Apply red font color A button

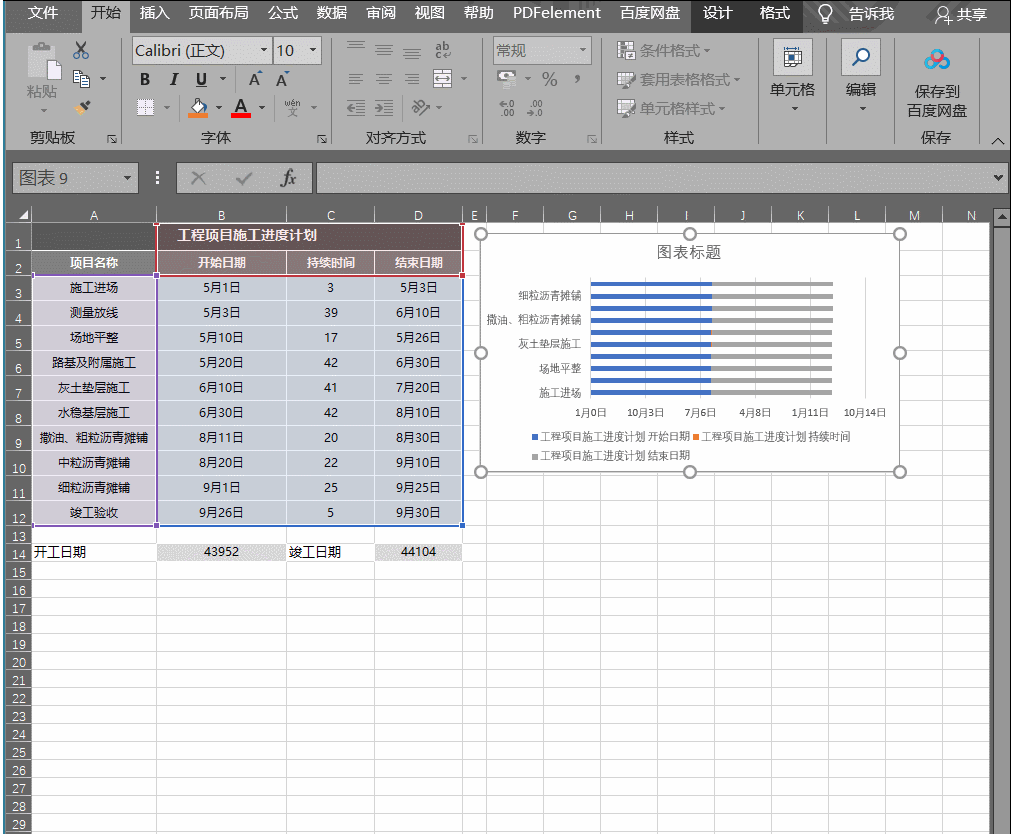click(x=241, y=108)
